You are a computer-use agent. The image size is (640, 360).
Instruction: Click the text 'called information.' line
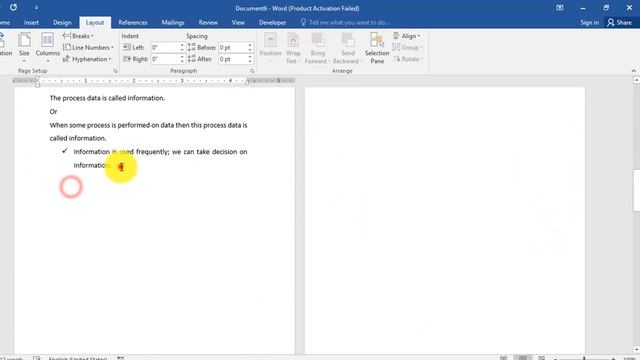[x=78, y=138]
